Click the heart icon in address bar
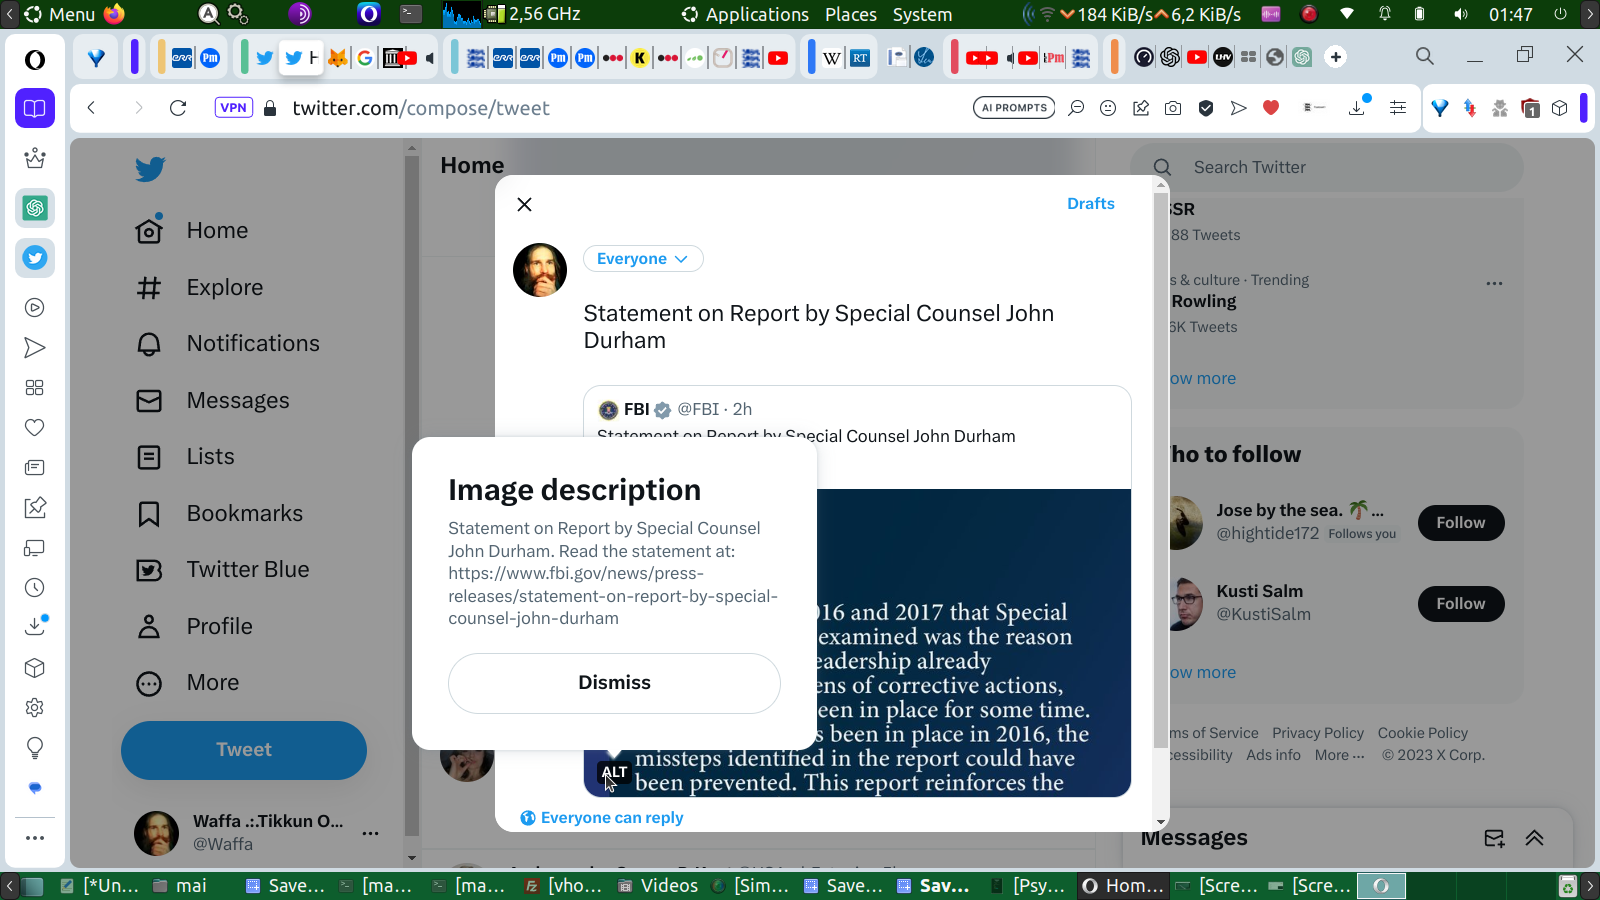 click(x=1271, y=108)
